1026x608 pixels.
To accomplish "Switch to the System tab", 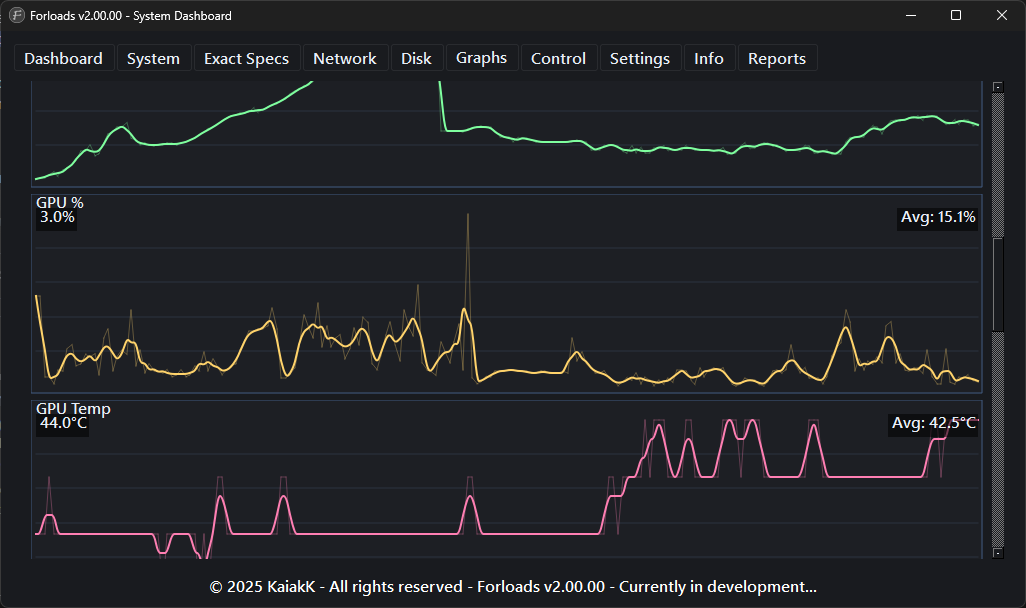I will (x=153, y=59).
